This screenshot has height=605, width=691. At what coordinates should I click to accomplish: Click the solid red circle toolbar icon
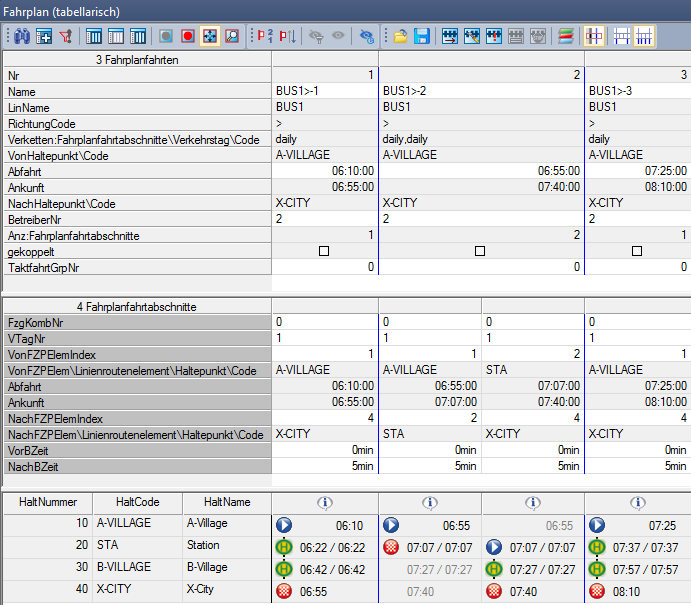coord(188,37)
